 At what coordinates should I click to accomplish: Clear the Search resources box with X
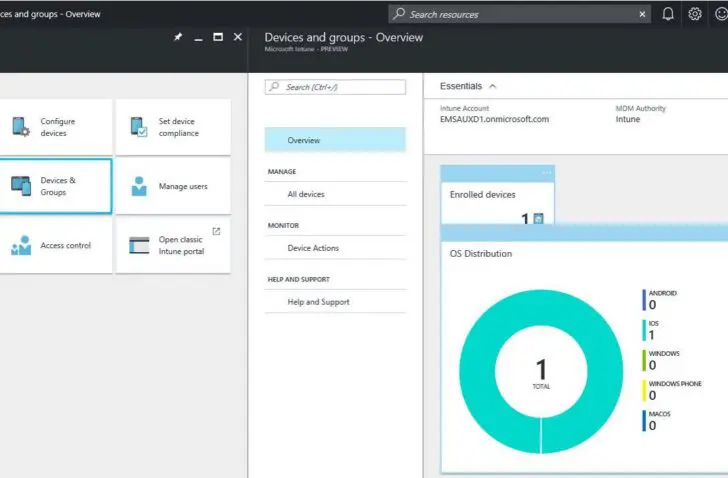(642, 14)
